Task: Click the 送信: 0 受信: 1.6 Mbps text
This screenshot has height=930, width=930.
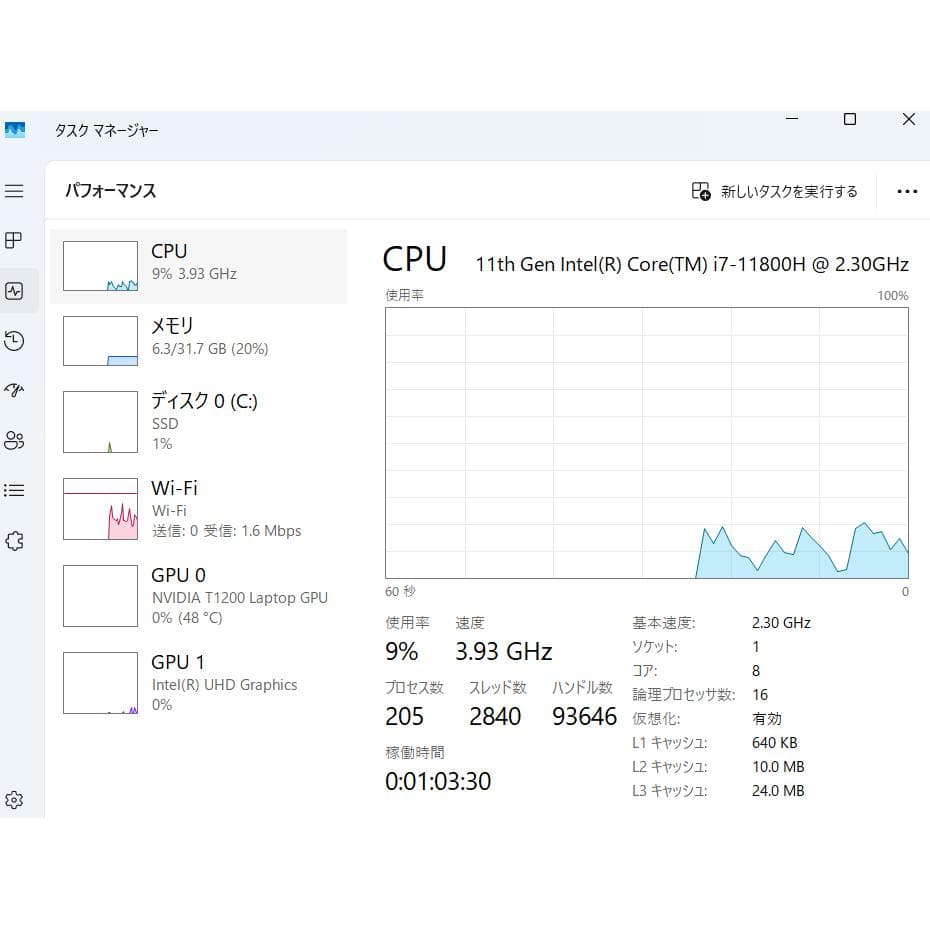Action: tap(227, 531)
